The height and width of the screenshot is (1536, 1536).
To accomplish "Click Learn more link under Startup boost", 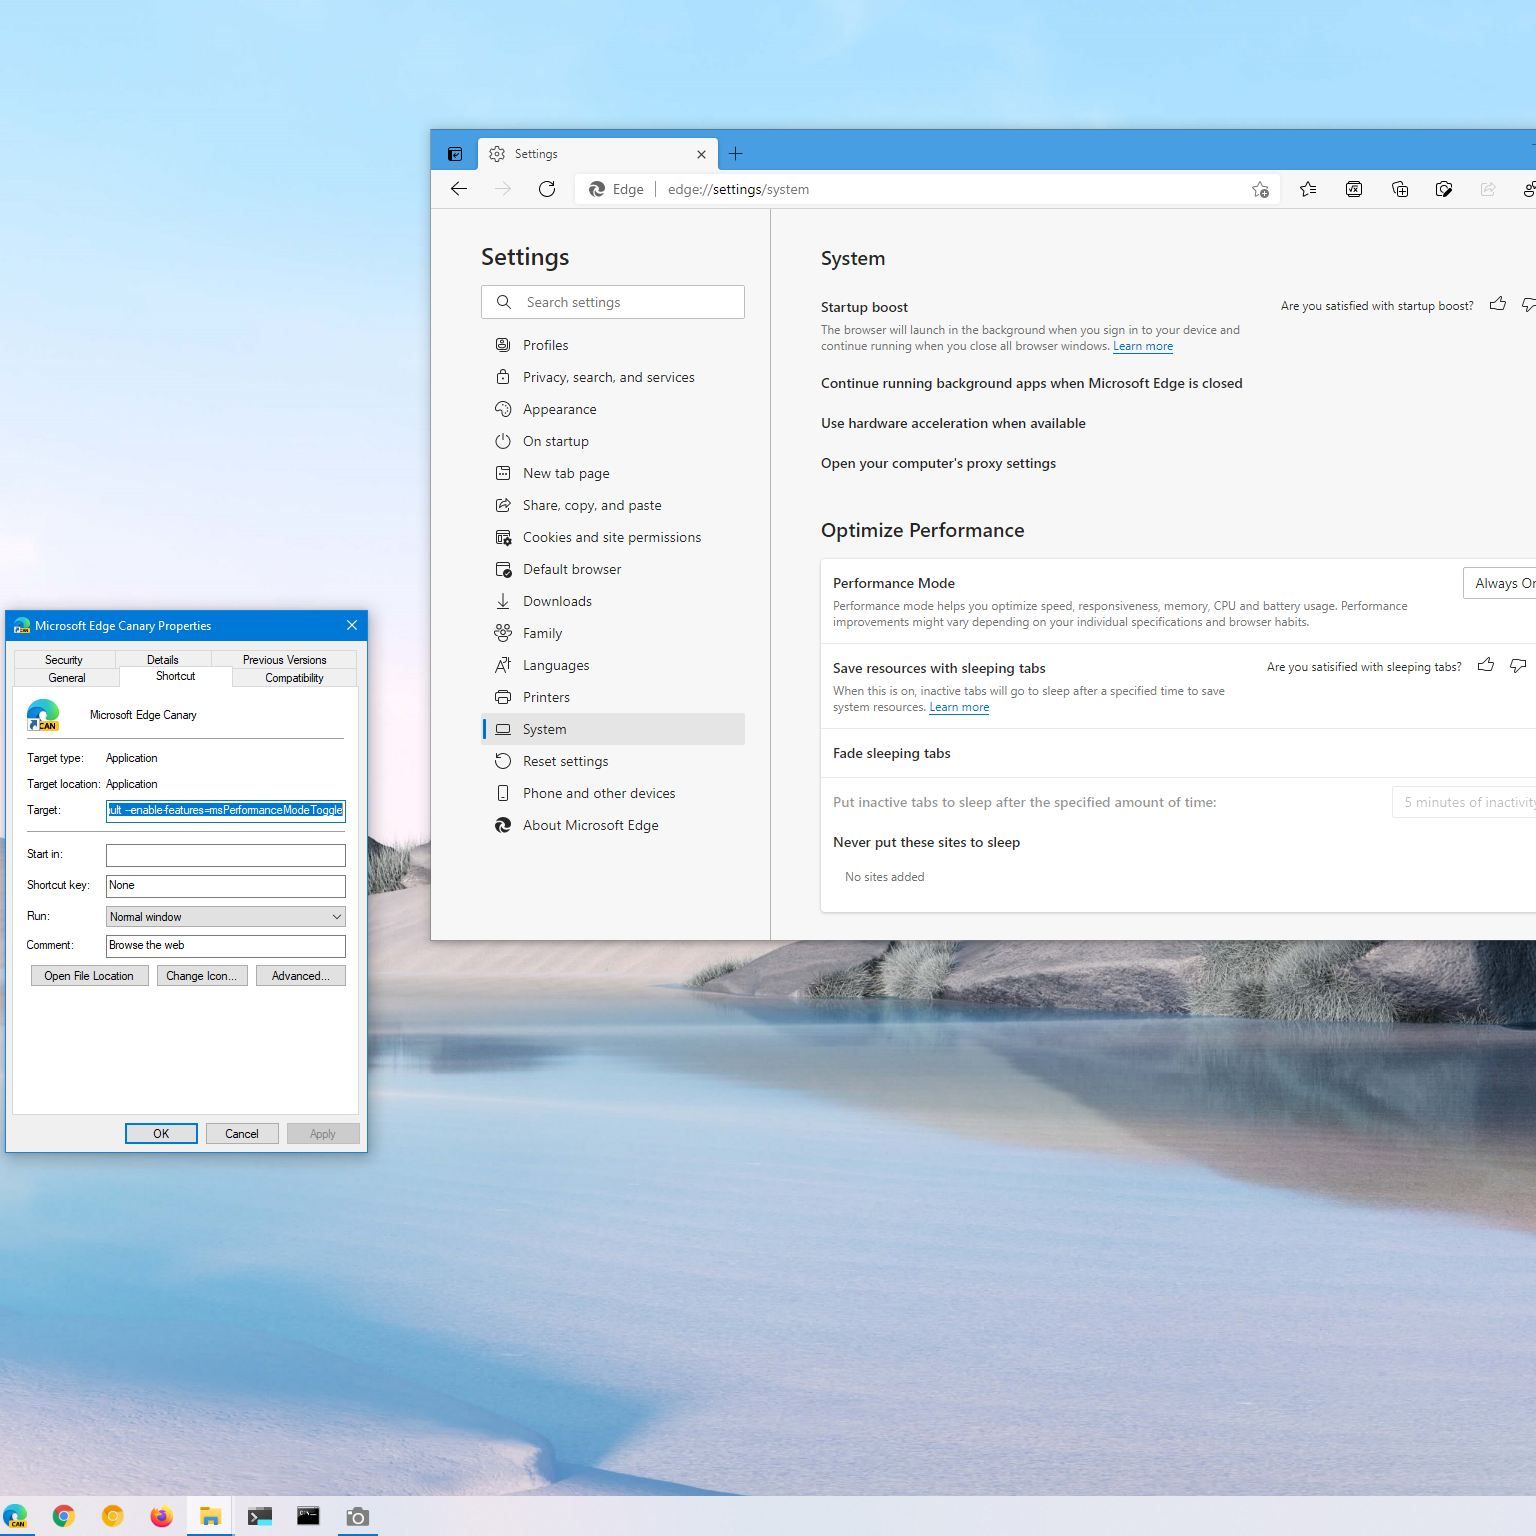I will click(x=1142, y=346).
